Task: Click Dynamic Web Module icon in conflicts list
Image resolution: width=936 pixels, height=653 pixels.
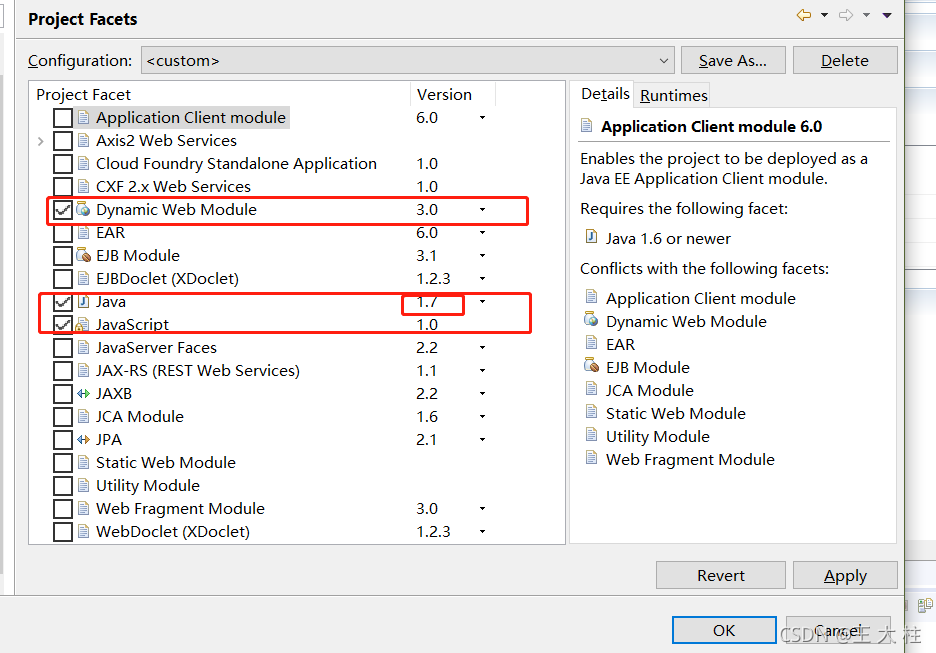Action: (591, 319)
